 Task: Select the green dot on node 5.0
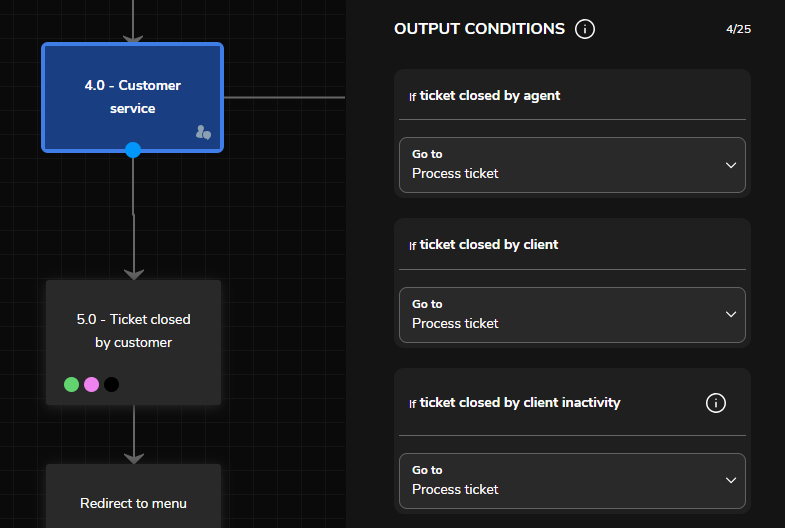[x=72, y=384]
